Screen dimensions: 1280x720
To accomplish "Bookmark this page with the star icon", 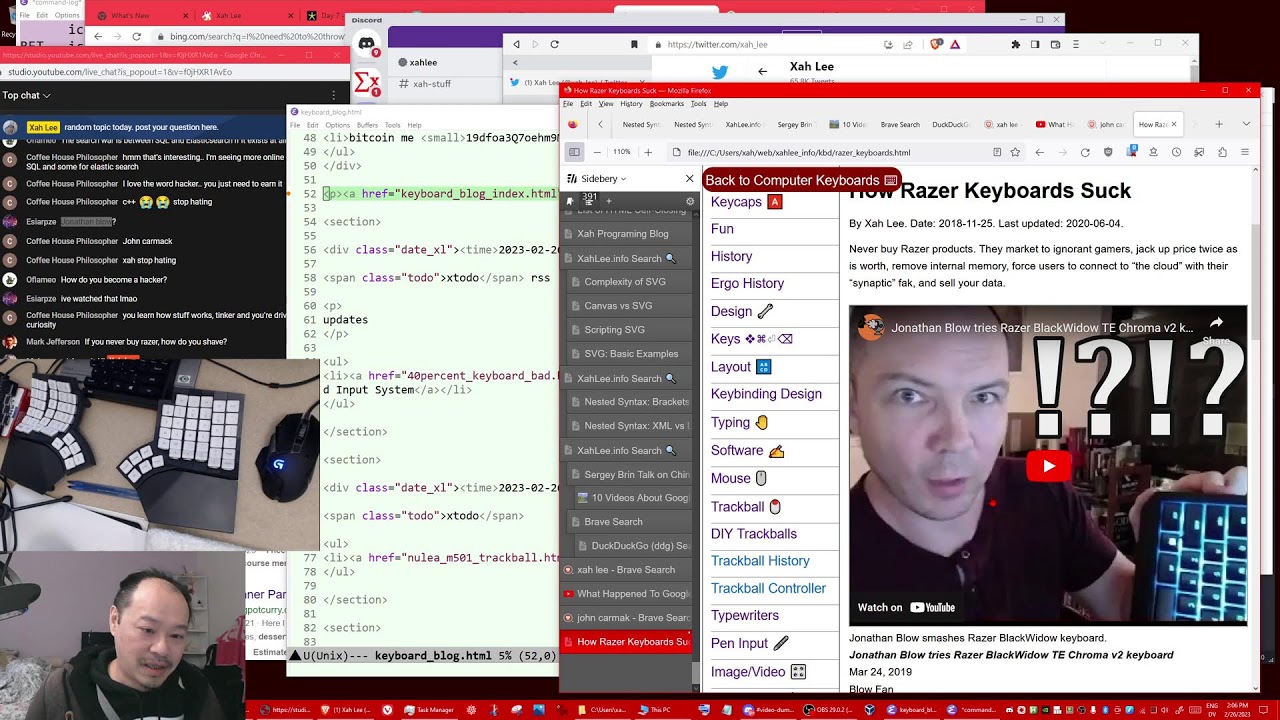I will point(1015,152).
